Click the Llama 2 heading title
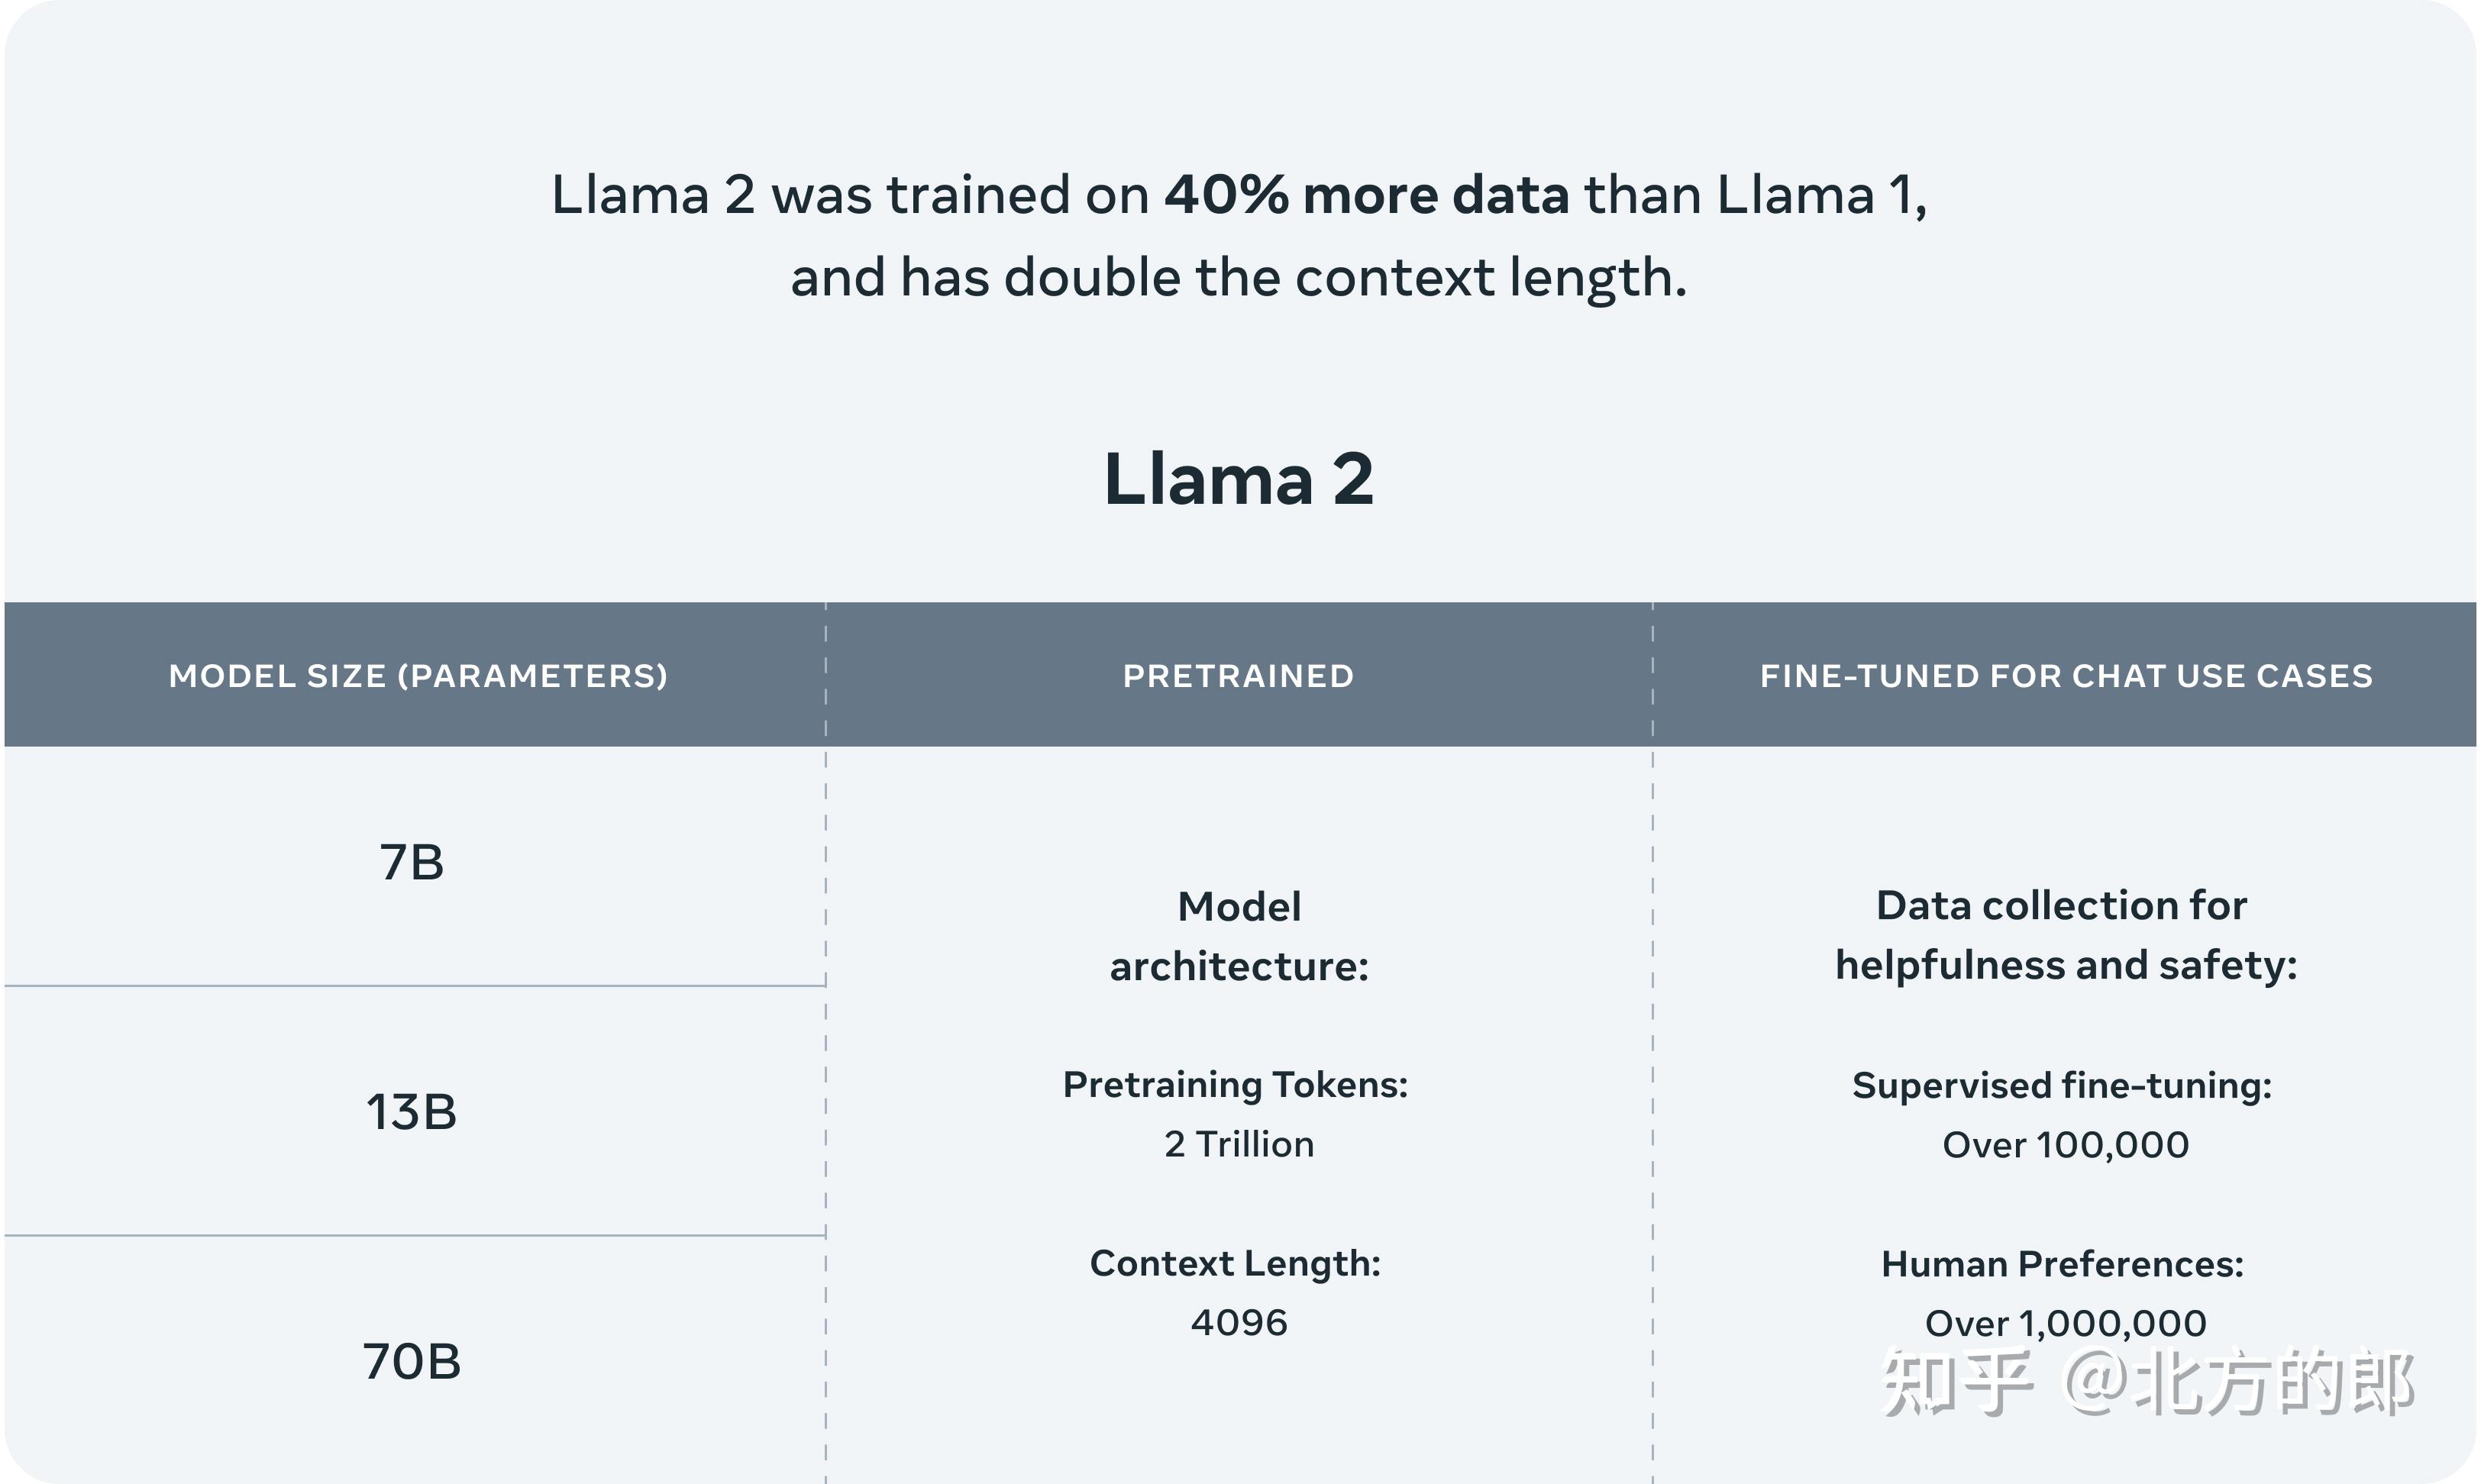Viewport: 2481px width, 1484px height. click(1238, 480)
